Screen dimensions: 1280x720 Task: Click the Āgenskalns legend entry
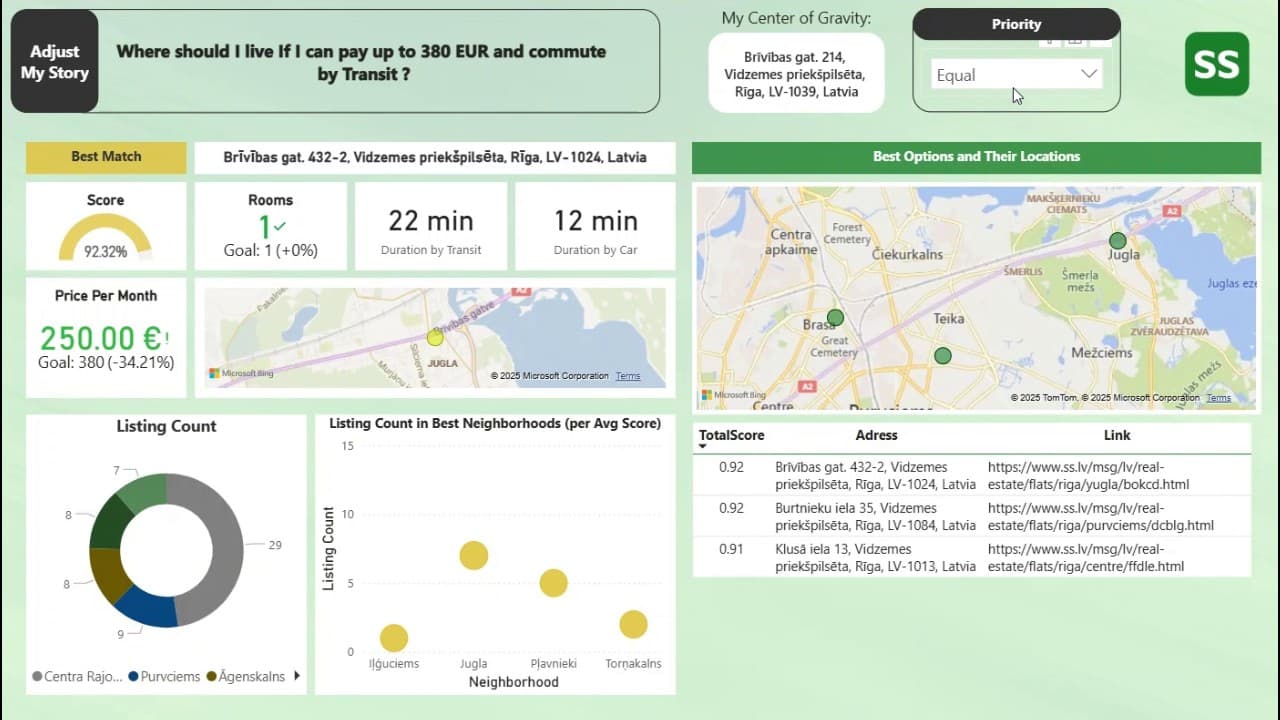[246, 676]
